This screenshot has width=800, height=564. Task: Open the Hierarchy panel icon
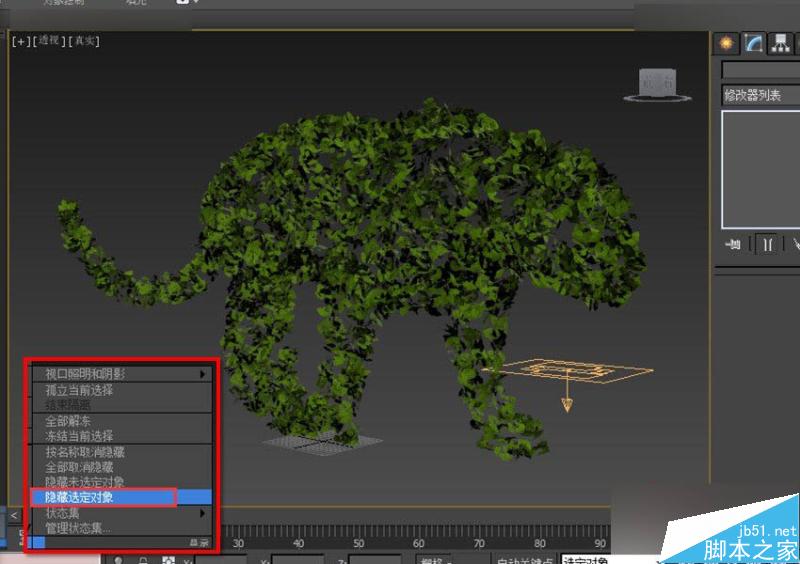click(x=780, y=43)
